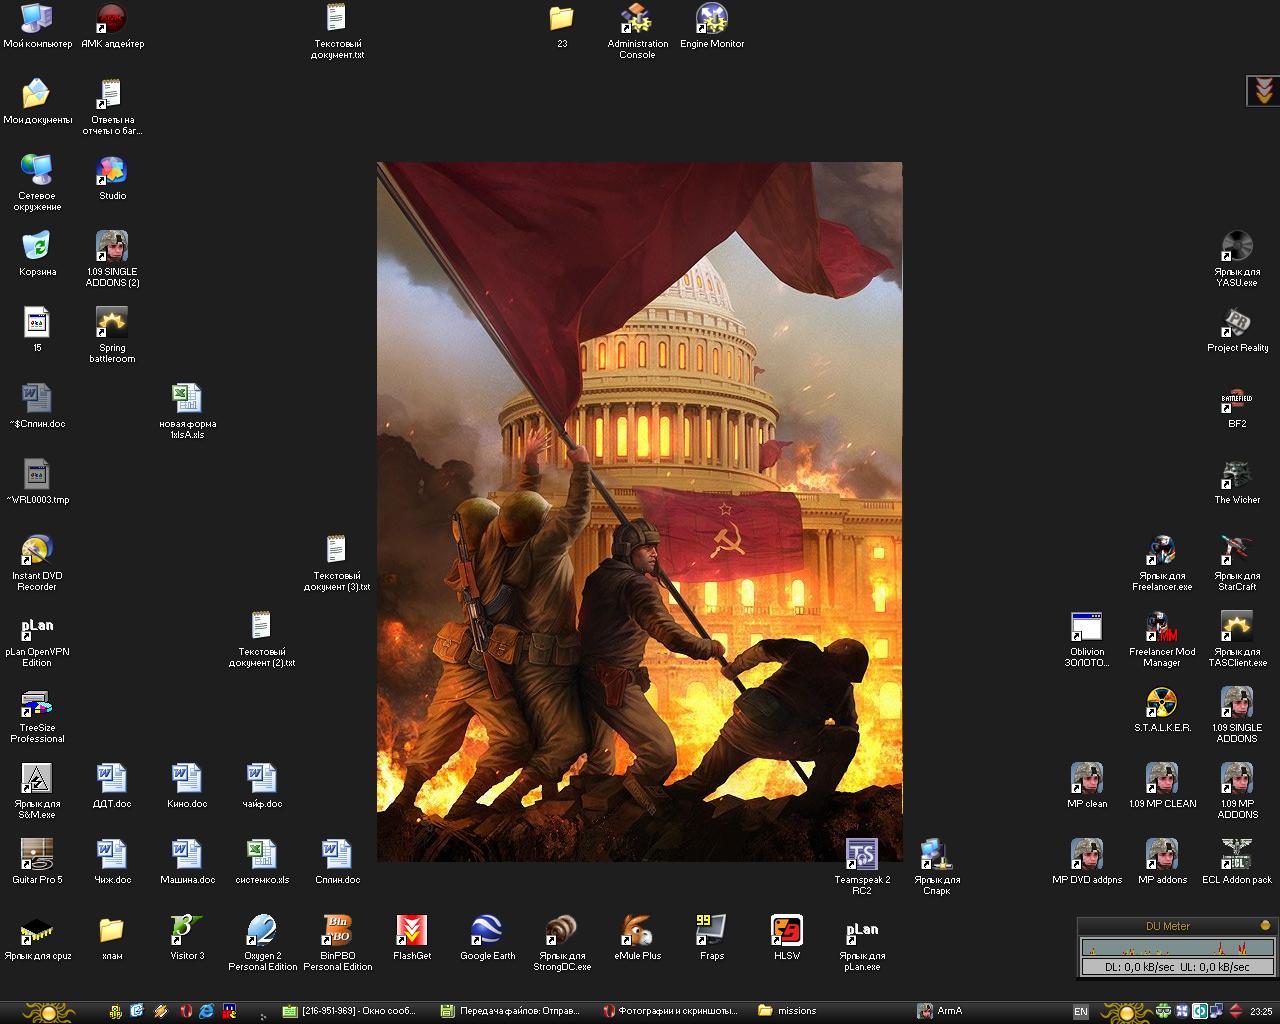The image size is (1280, 1024).
Task: Switch to Передача файлов taskbar window
Action: 510,1011
